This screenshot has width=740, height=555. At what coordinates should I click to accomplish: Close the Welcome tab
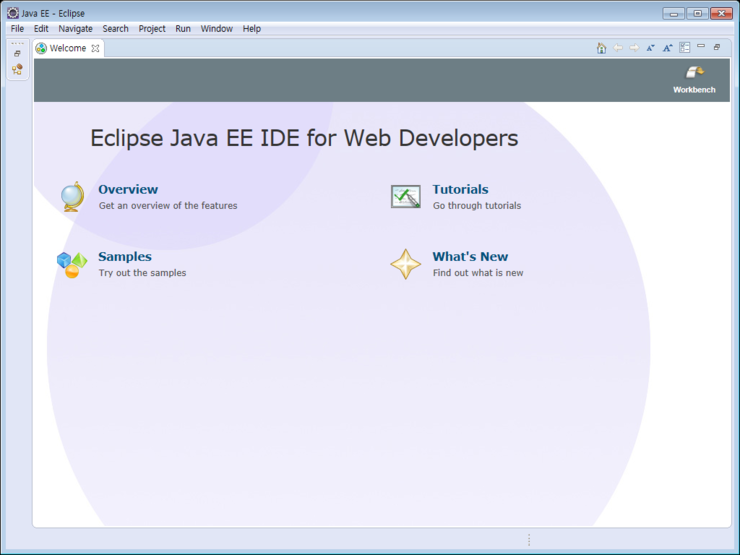pyautogui.click(x=95, y=48)
